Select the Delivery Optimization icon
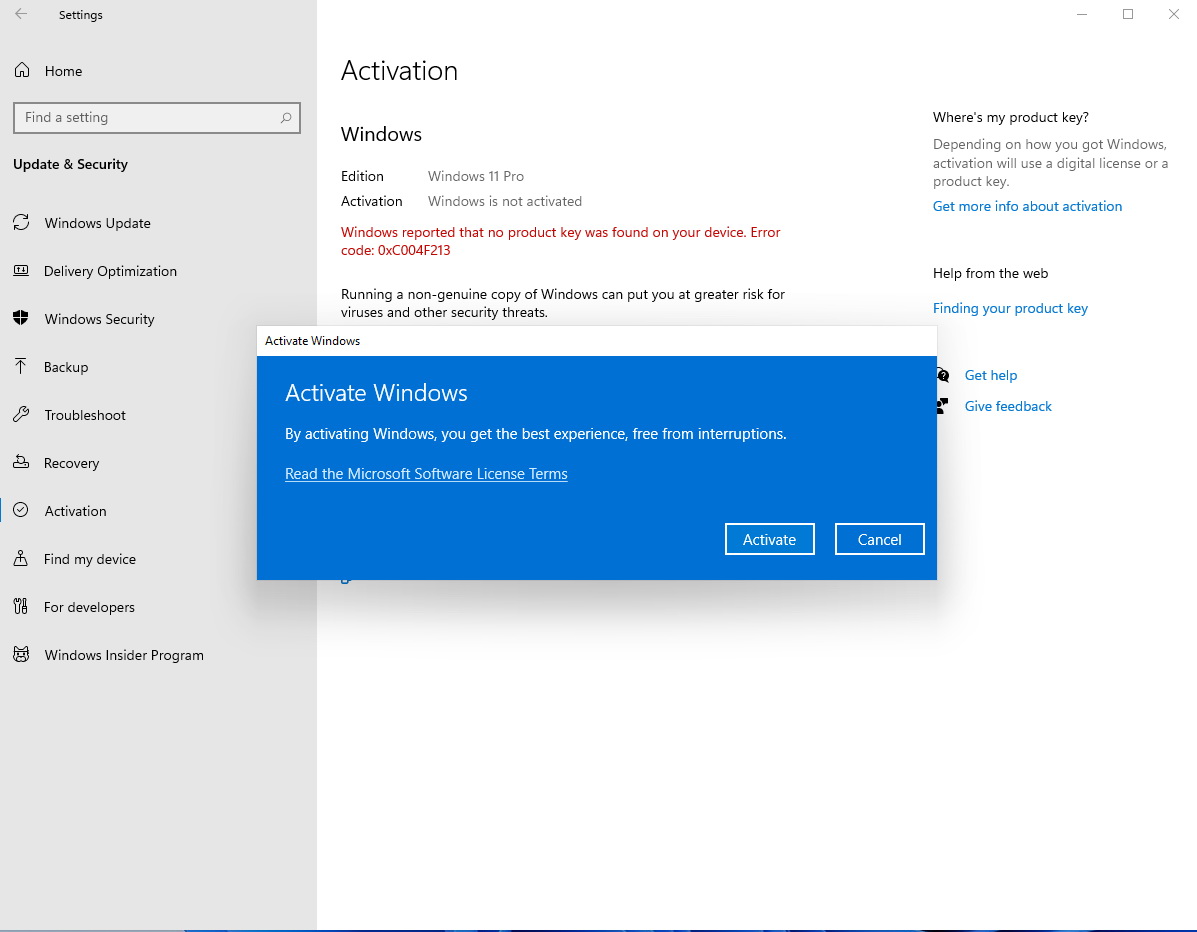 (x=21, y=271)
